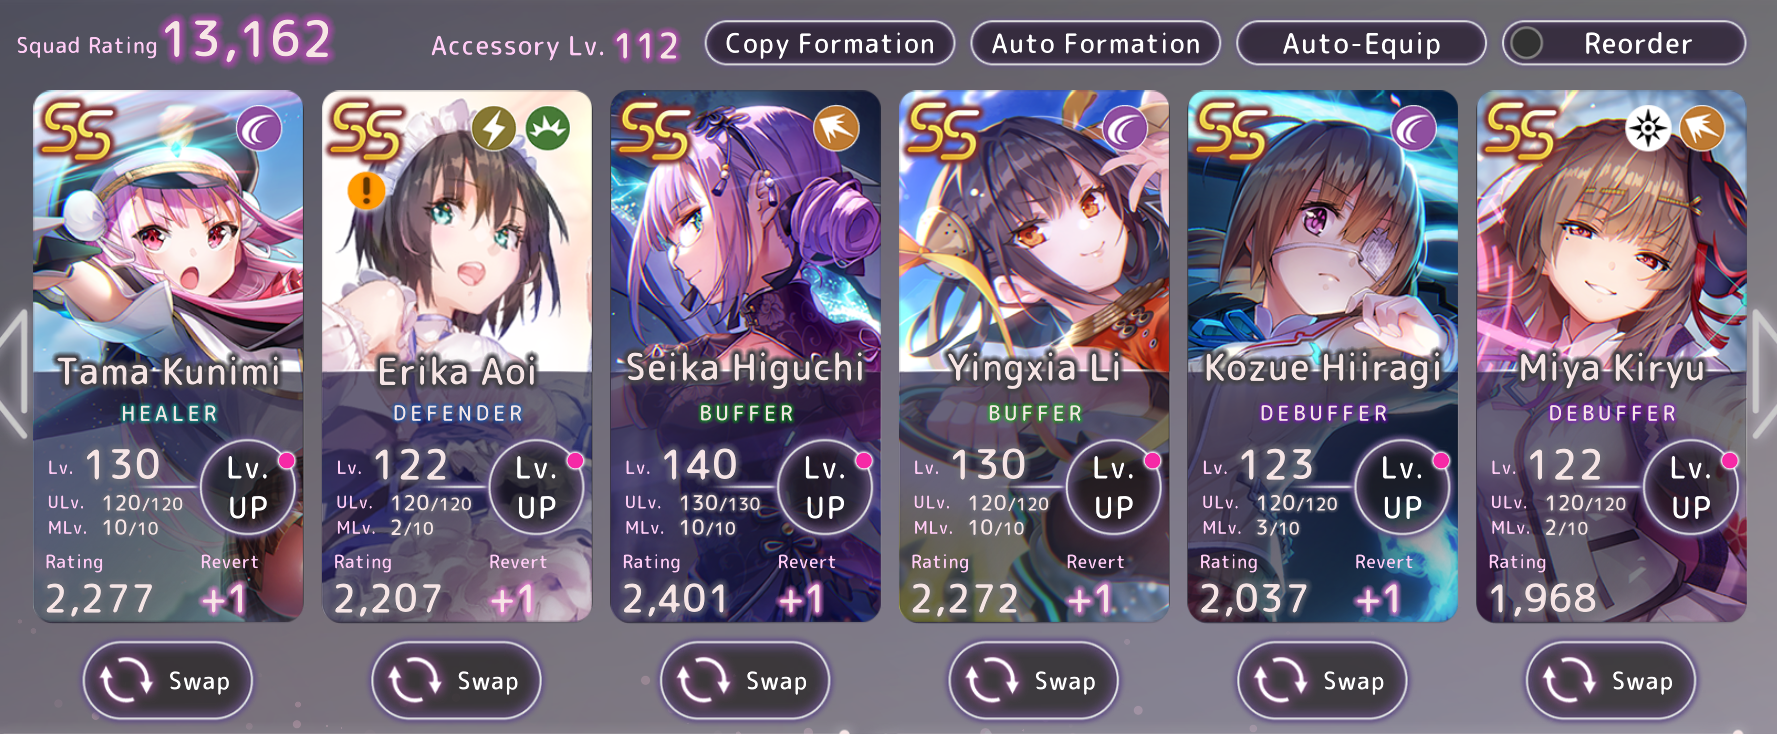Click the moon attribute icon on Tama Kunimi

[x=259, y=129]
